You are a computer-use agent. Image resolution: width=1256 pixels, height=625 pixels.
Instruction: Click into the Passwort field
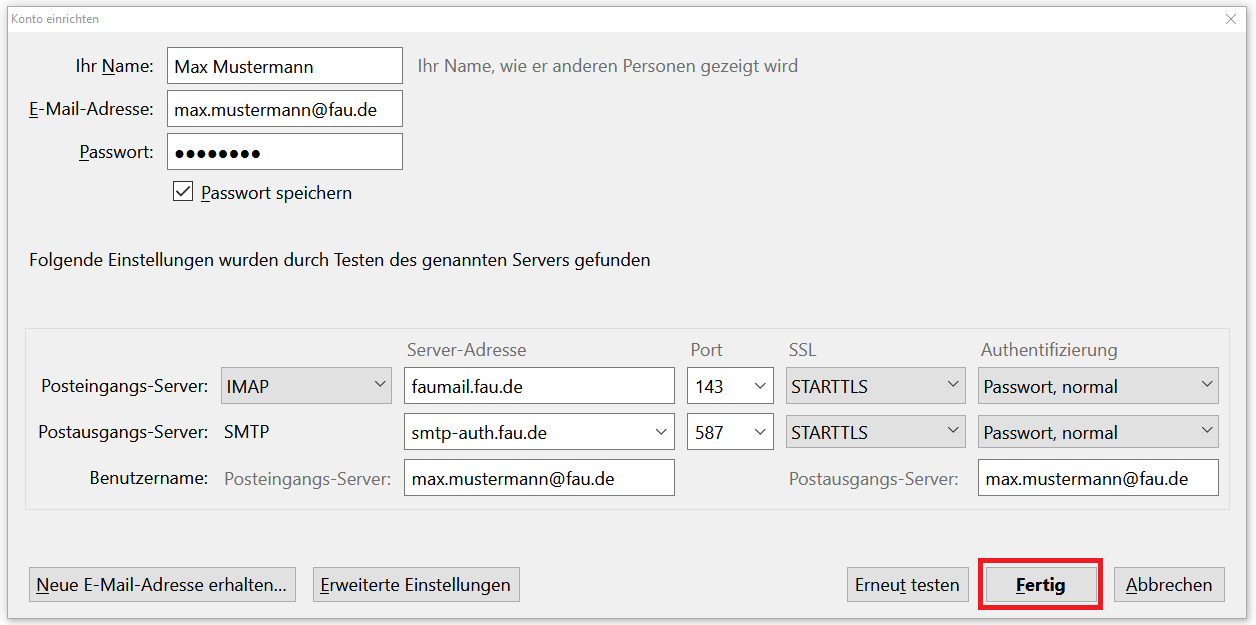pyautogui.click(x=284, y=153)
